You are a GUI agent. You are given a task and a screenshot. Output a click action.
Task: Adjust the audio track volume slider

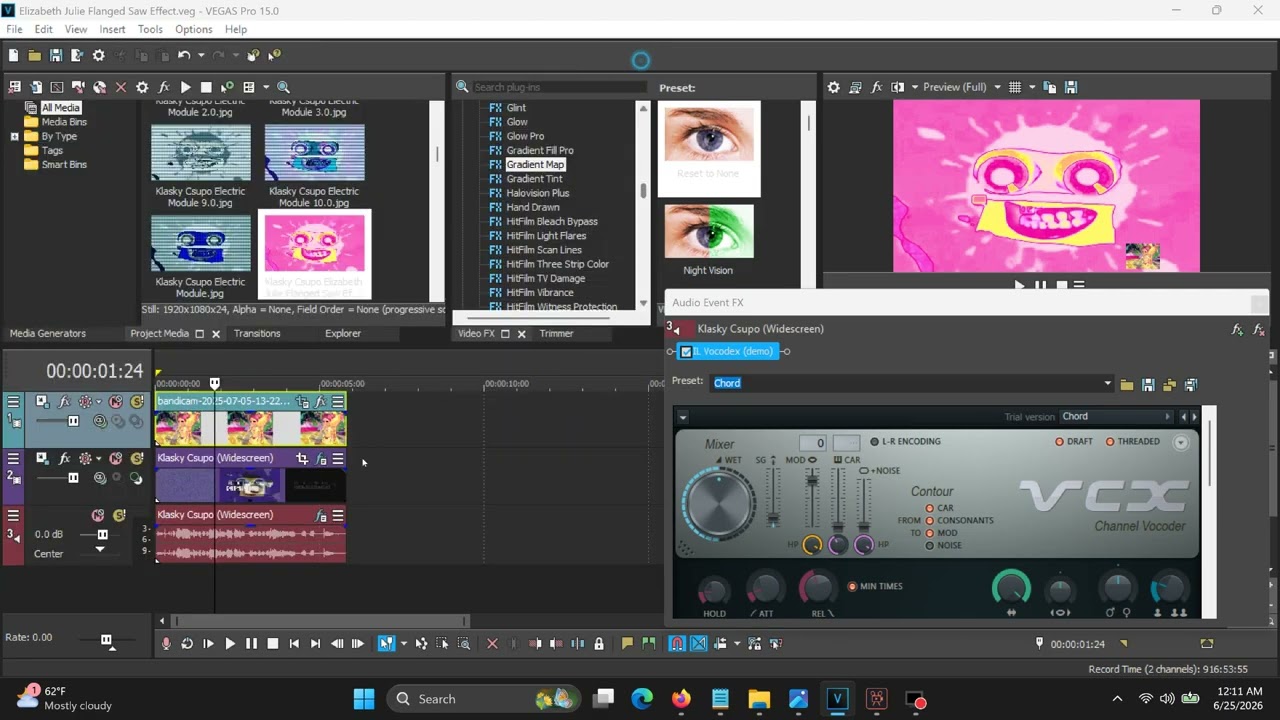click(x=102, y=535)
